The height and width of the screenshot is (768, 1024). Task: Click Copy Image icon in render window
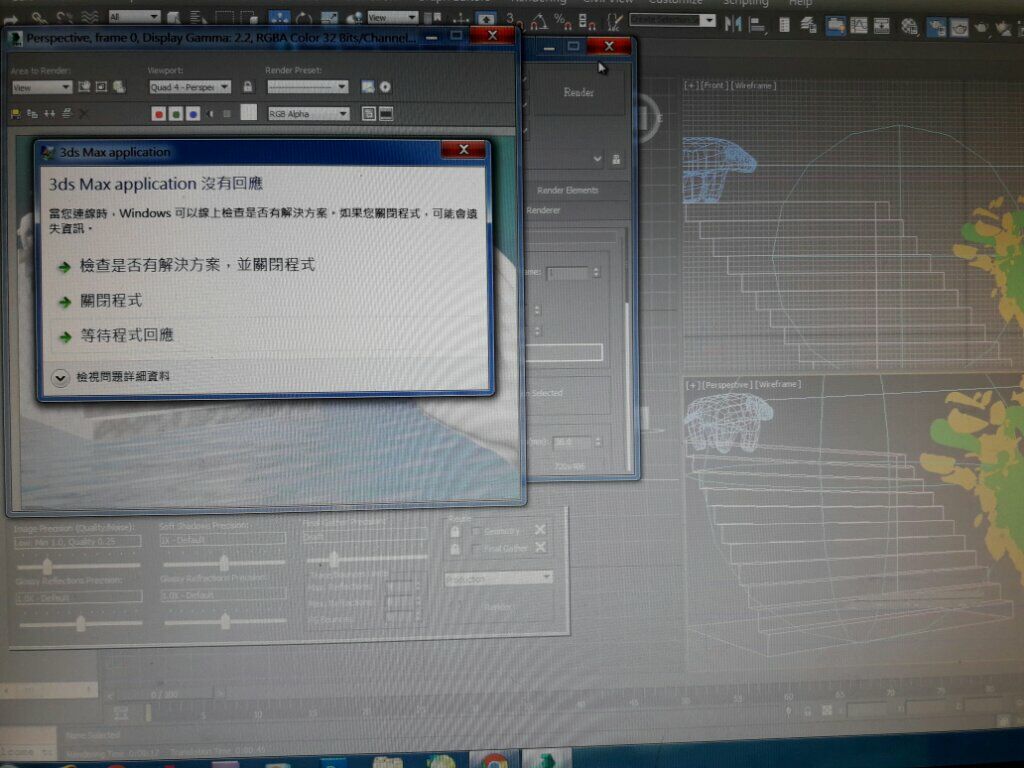[32, 114]
